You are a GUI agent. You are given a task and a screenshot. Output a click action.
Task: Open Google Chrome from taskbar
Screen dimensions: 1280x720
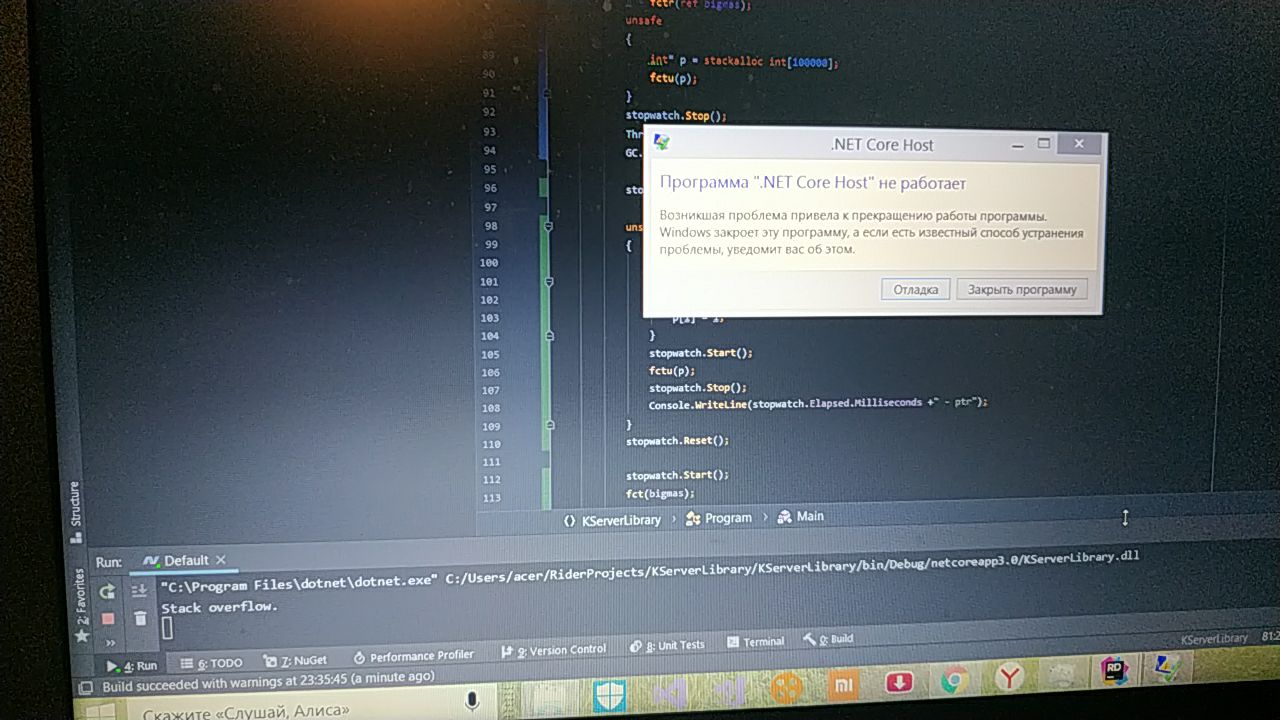(x=955, y=681)
